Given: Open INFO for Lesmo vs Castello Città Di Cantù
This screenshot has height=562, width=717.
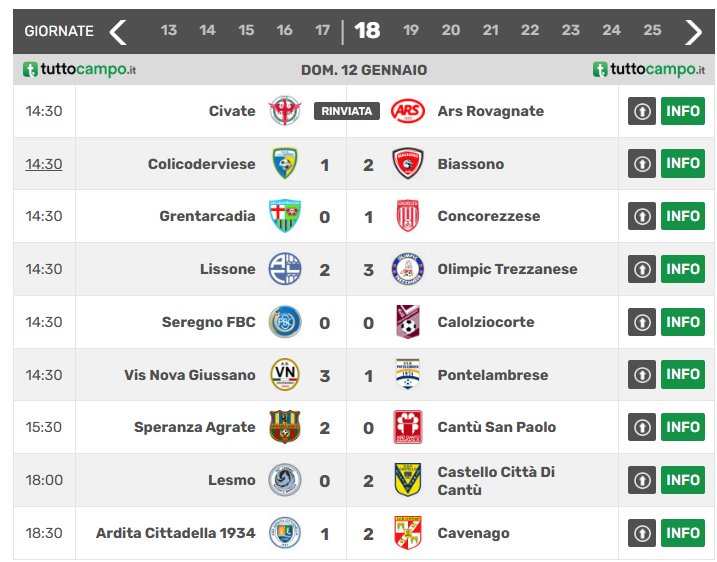Looking at the screenshot, I should [x=682, y=480].
